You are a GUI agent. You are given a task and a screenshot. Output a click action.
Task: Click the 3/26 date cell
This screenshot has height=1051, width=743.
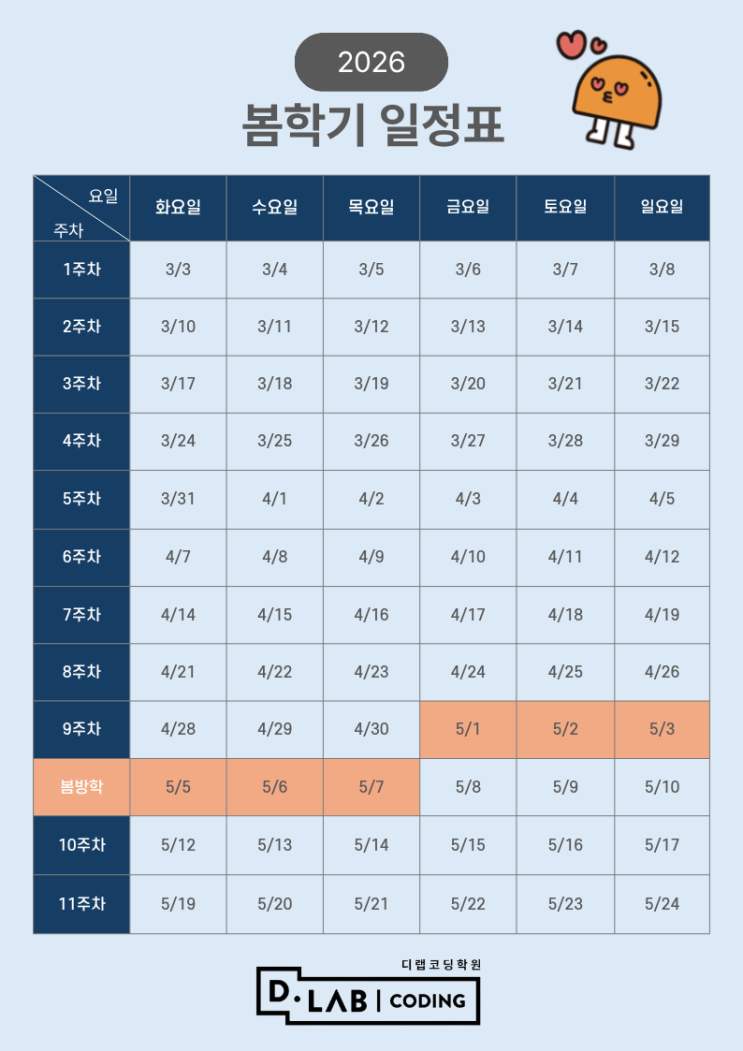point(371,441)
